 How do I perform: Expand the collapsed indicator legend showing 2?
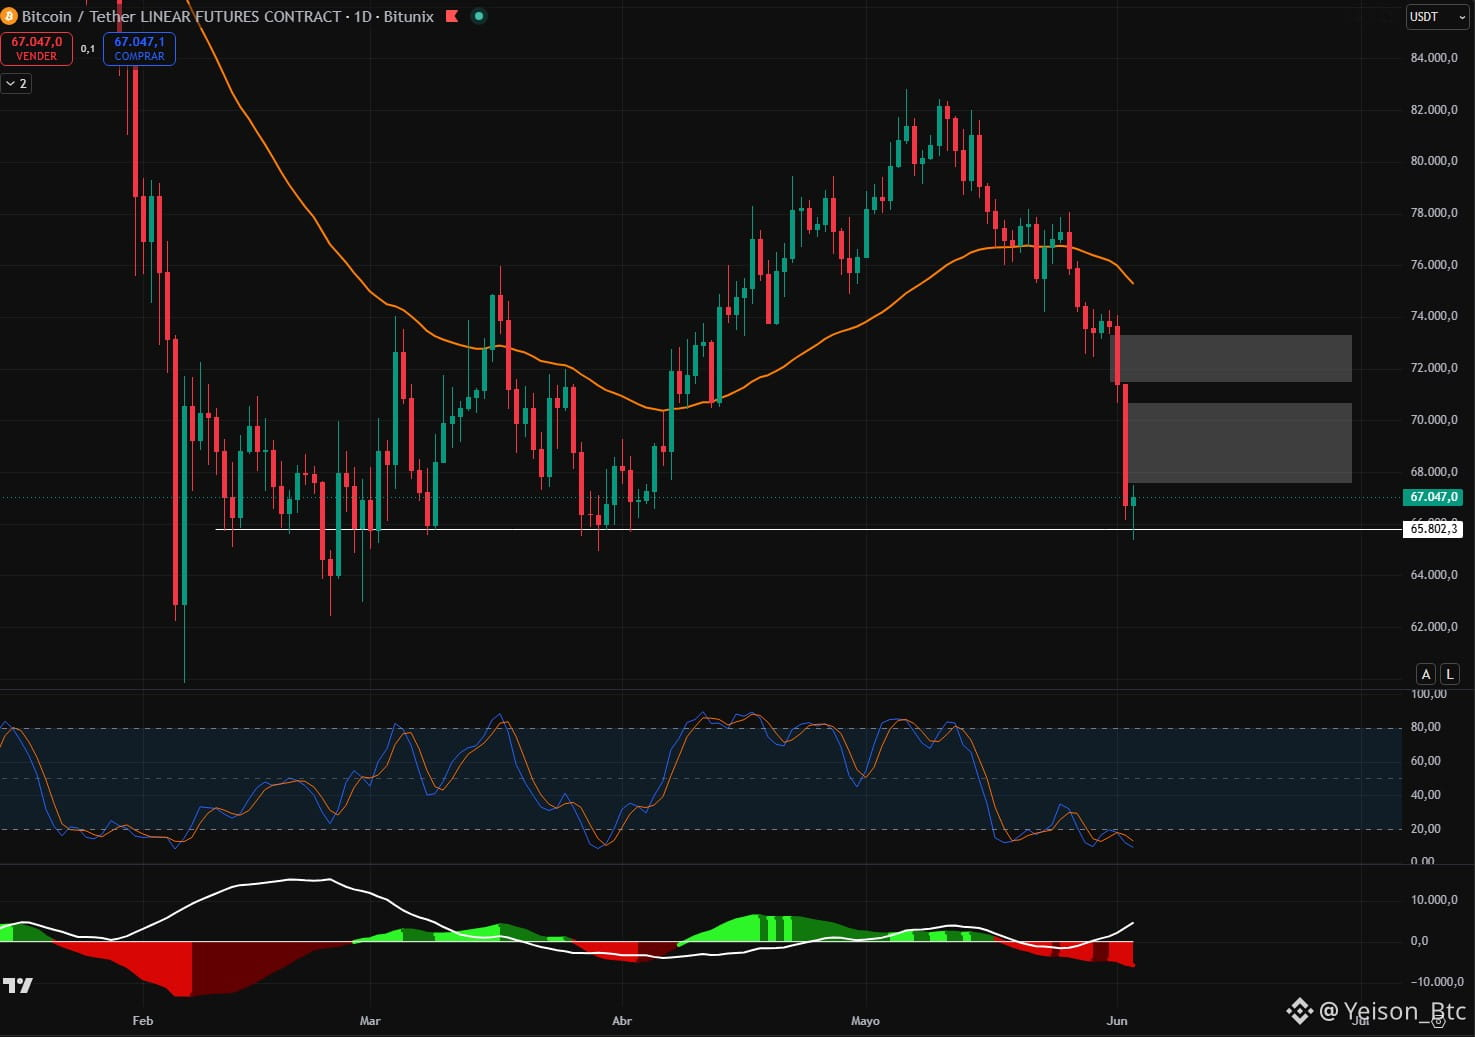point(16,83)
